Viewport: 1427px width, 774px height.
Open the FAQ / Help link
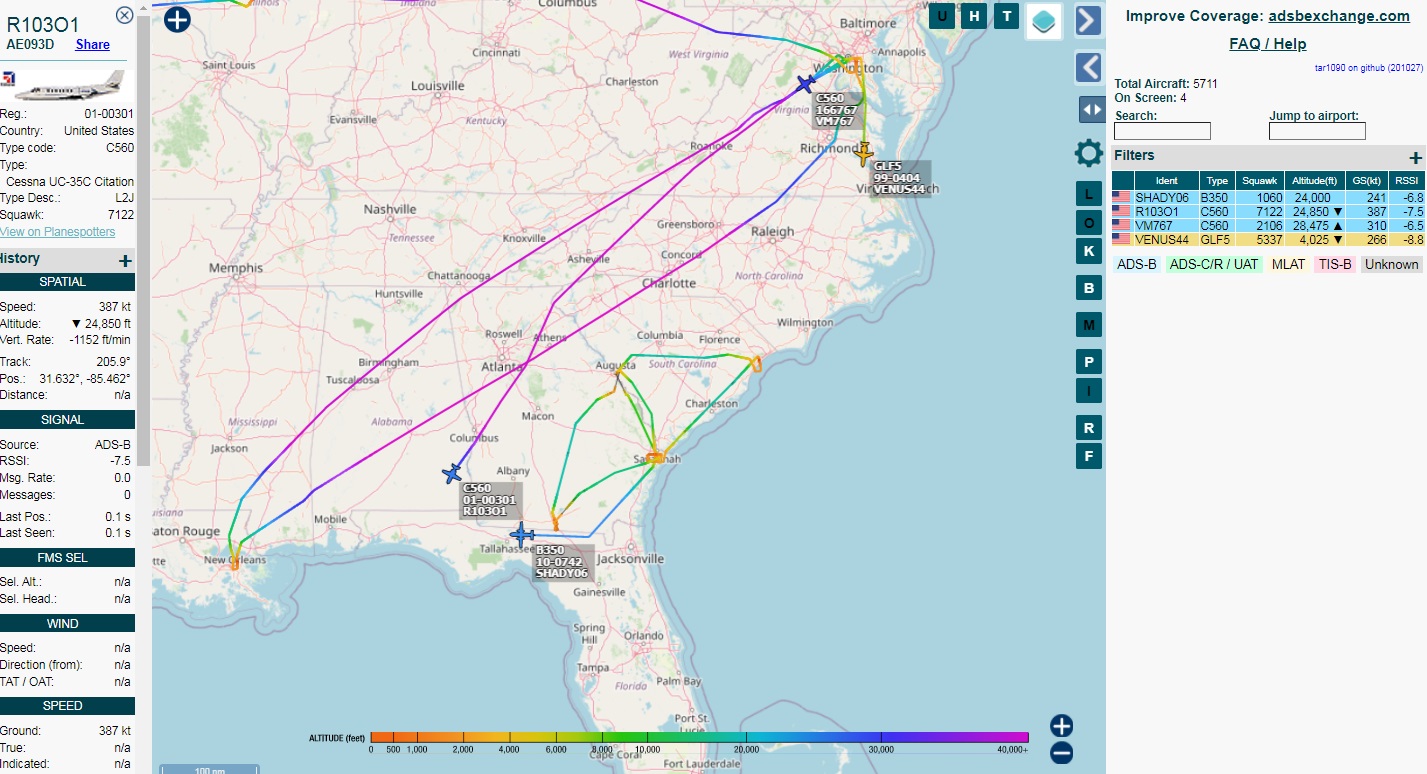tap(1267, 44)
